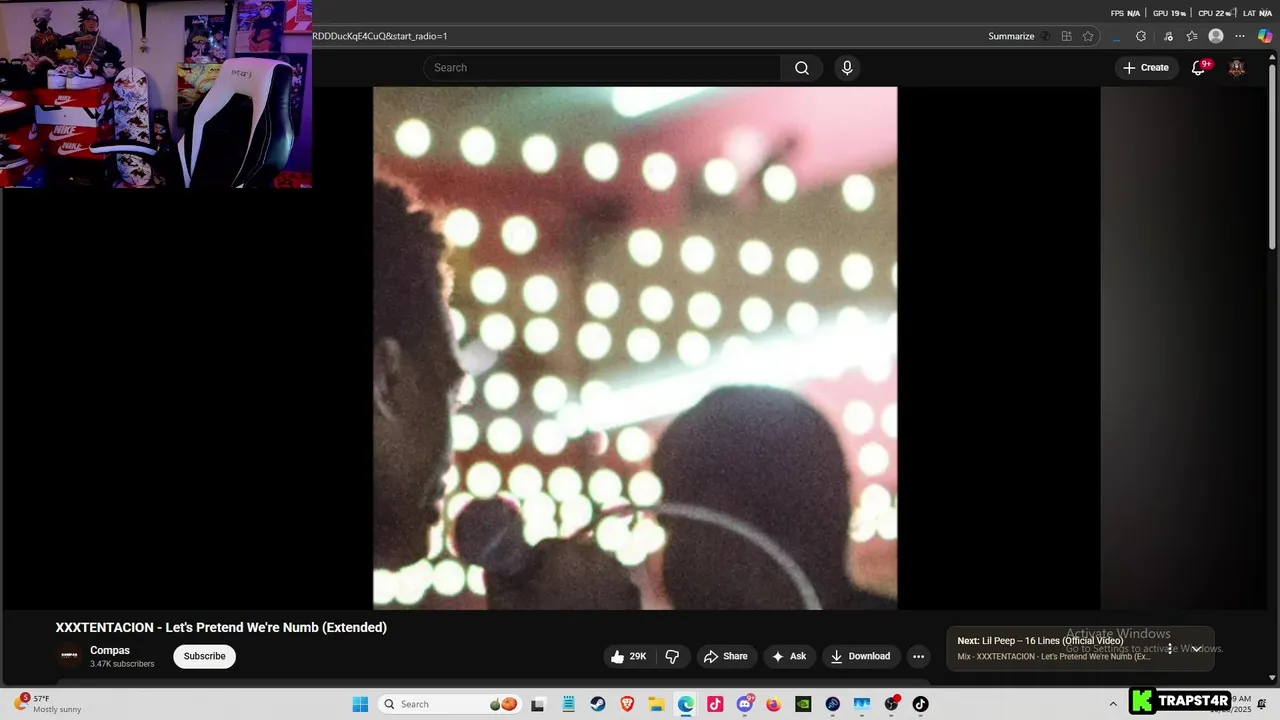Open NVIDIA app from the taskbar

pos(803,704)
